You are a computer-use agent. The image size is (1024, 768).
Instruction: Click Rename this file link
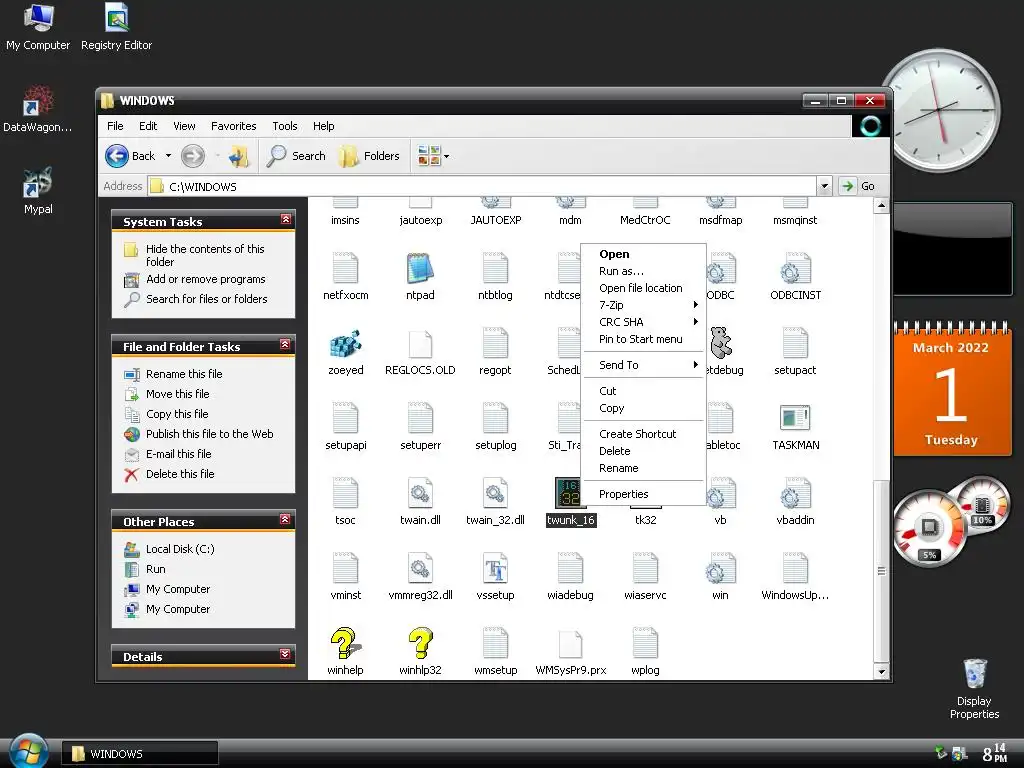point(184,374)
